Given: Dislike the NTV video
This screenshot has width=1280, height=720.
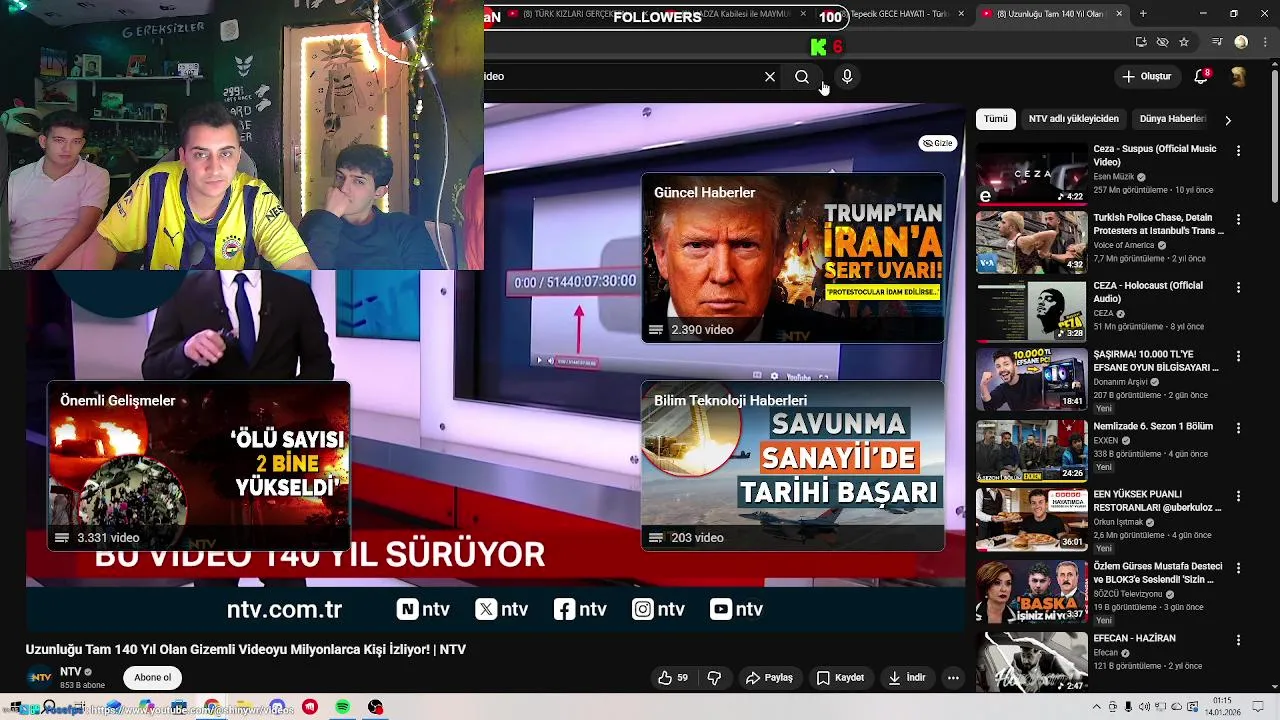Looking at the screenshot, I should coord(715,677).
